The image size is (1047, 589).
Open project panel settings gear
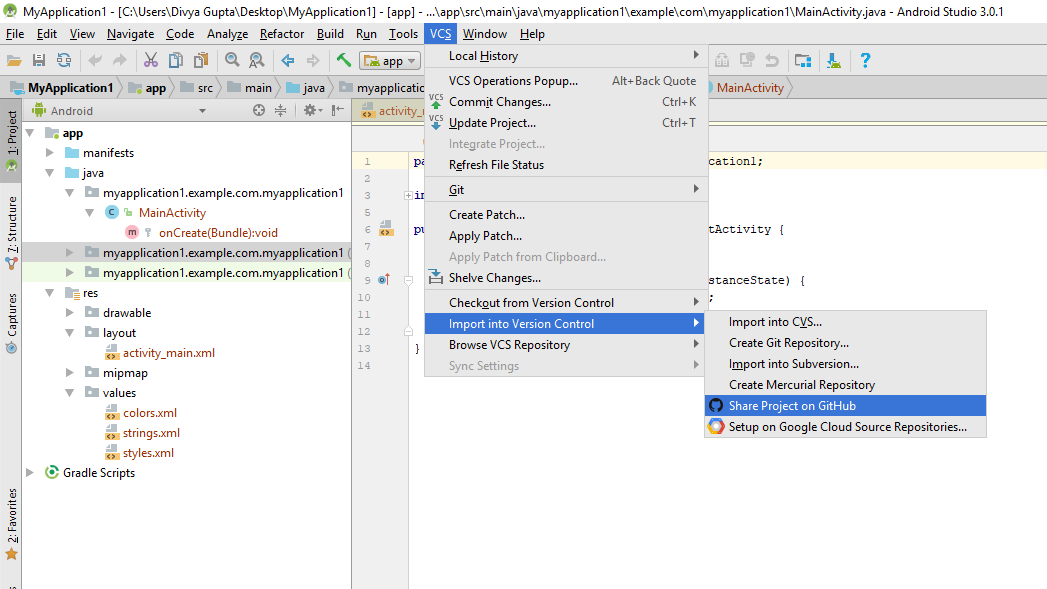312,110
